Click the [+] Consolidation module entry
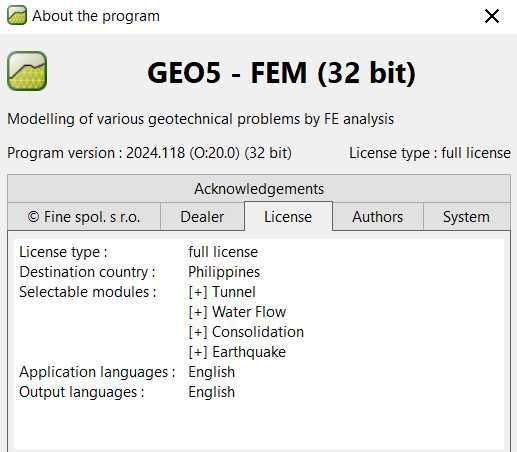 (x=246, y=332)
